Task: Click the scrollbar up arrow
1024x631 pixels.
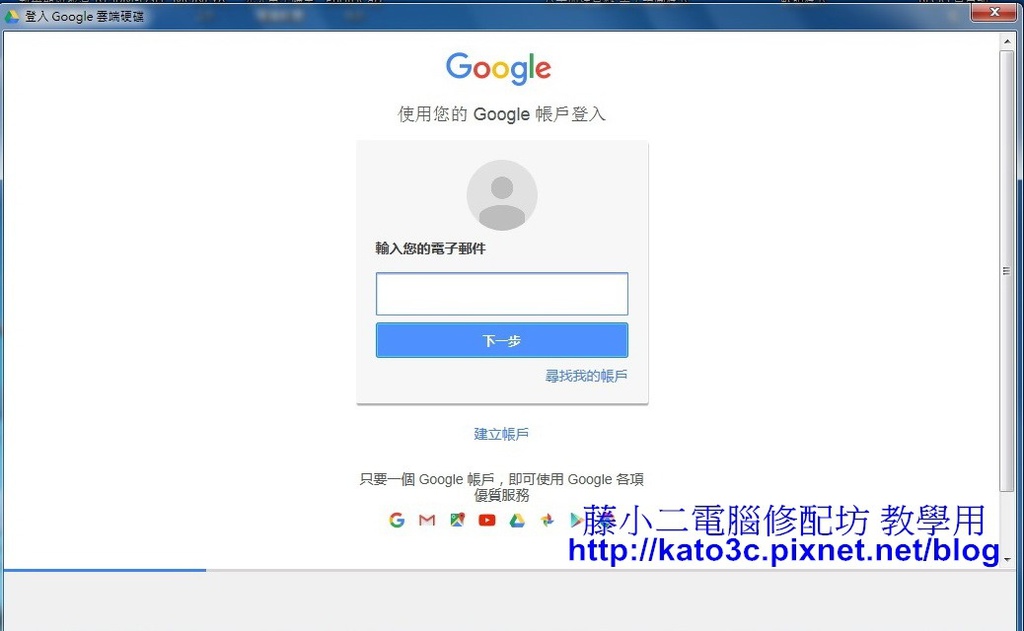Action: pyautogui.click(x=1007, y=41)
